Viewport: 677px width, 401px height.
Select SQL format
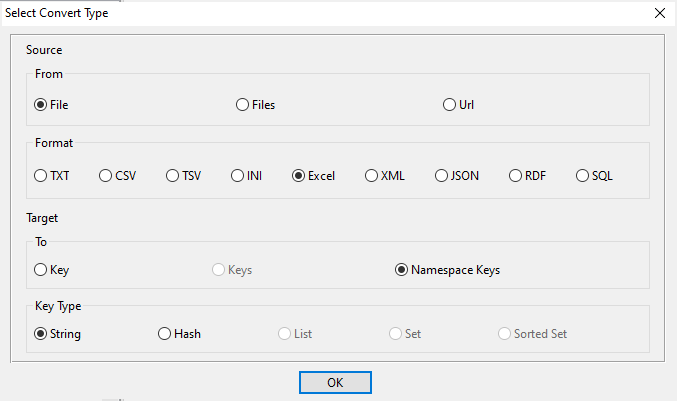pyautogui.click(x=583, y=175)
